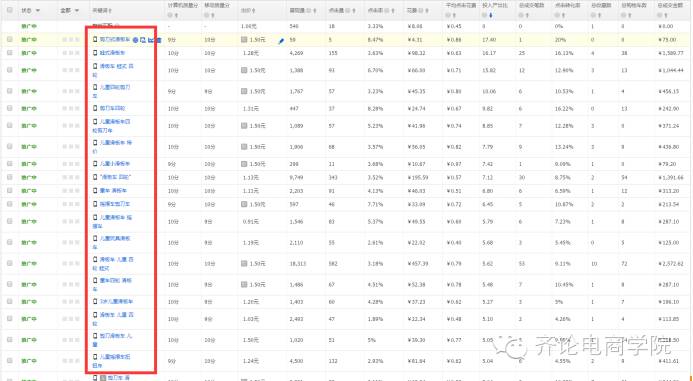Viewport: 693px width, 381px height.
Task: Click the round blue icon beside highlighted keyword
Action: point(135,40)
